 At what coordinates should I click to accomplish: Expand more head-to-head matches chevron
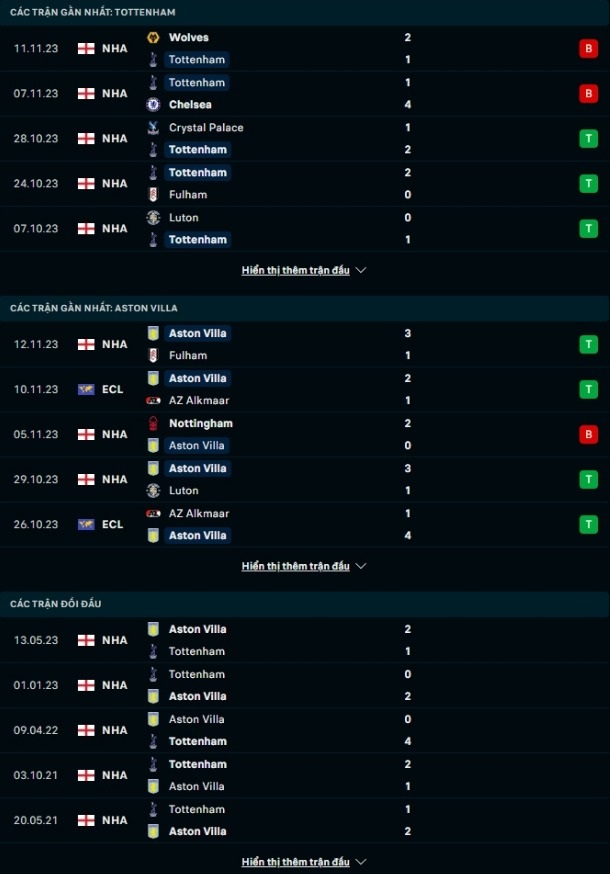pyautogui.click(x=361, y=862)
